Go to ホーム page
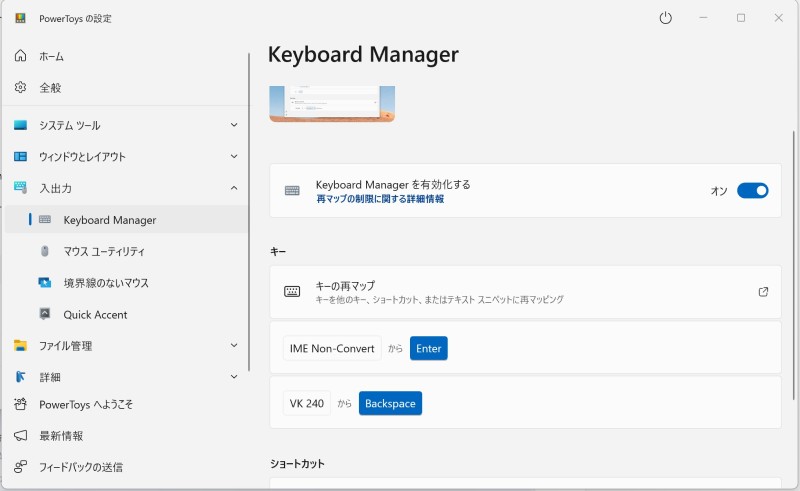This screenshot has height=491, width=800. pyautogui.click(x=126, y=56)
